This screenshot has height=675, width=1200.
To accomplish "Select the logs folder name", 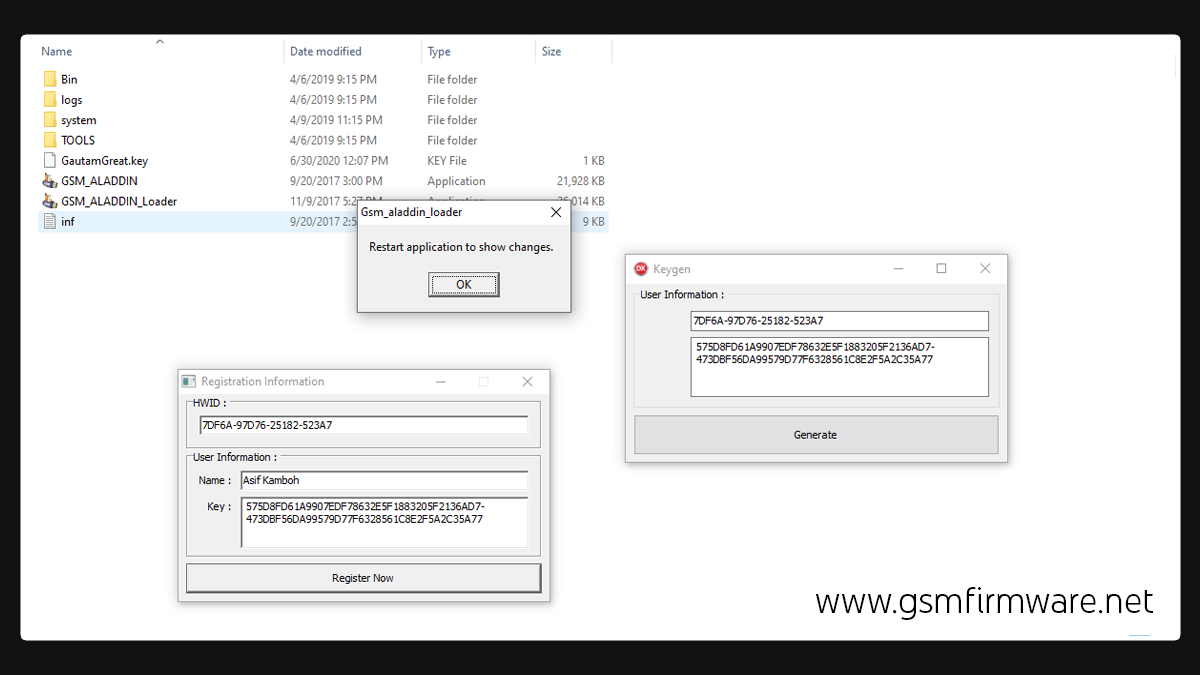I will click(72, 100).
